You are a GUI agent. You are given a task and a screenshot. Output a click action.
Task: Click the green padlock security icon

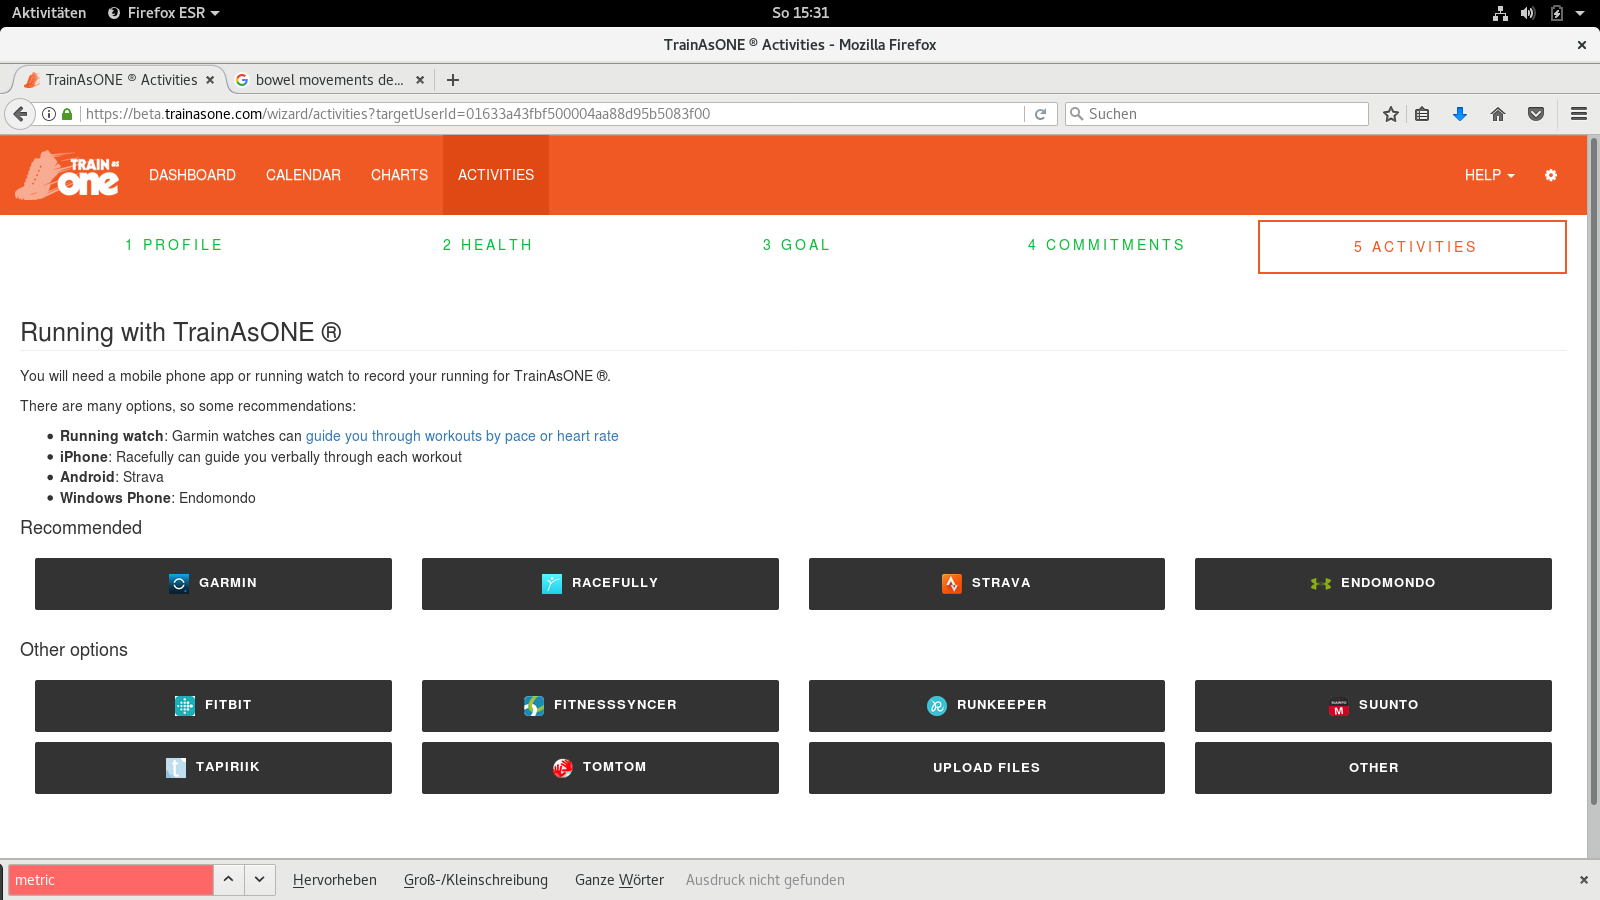tap(67, 114)
